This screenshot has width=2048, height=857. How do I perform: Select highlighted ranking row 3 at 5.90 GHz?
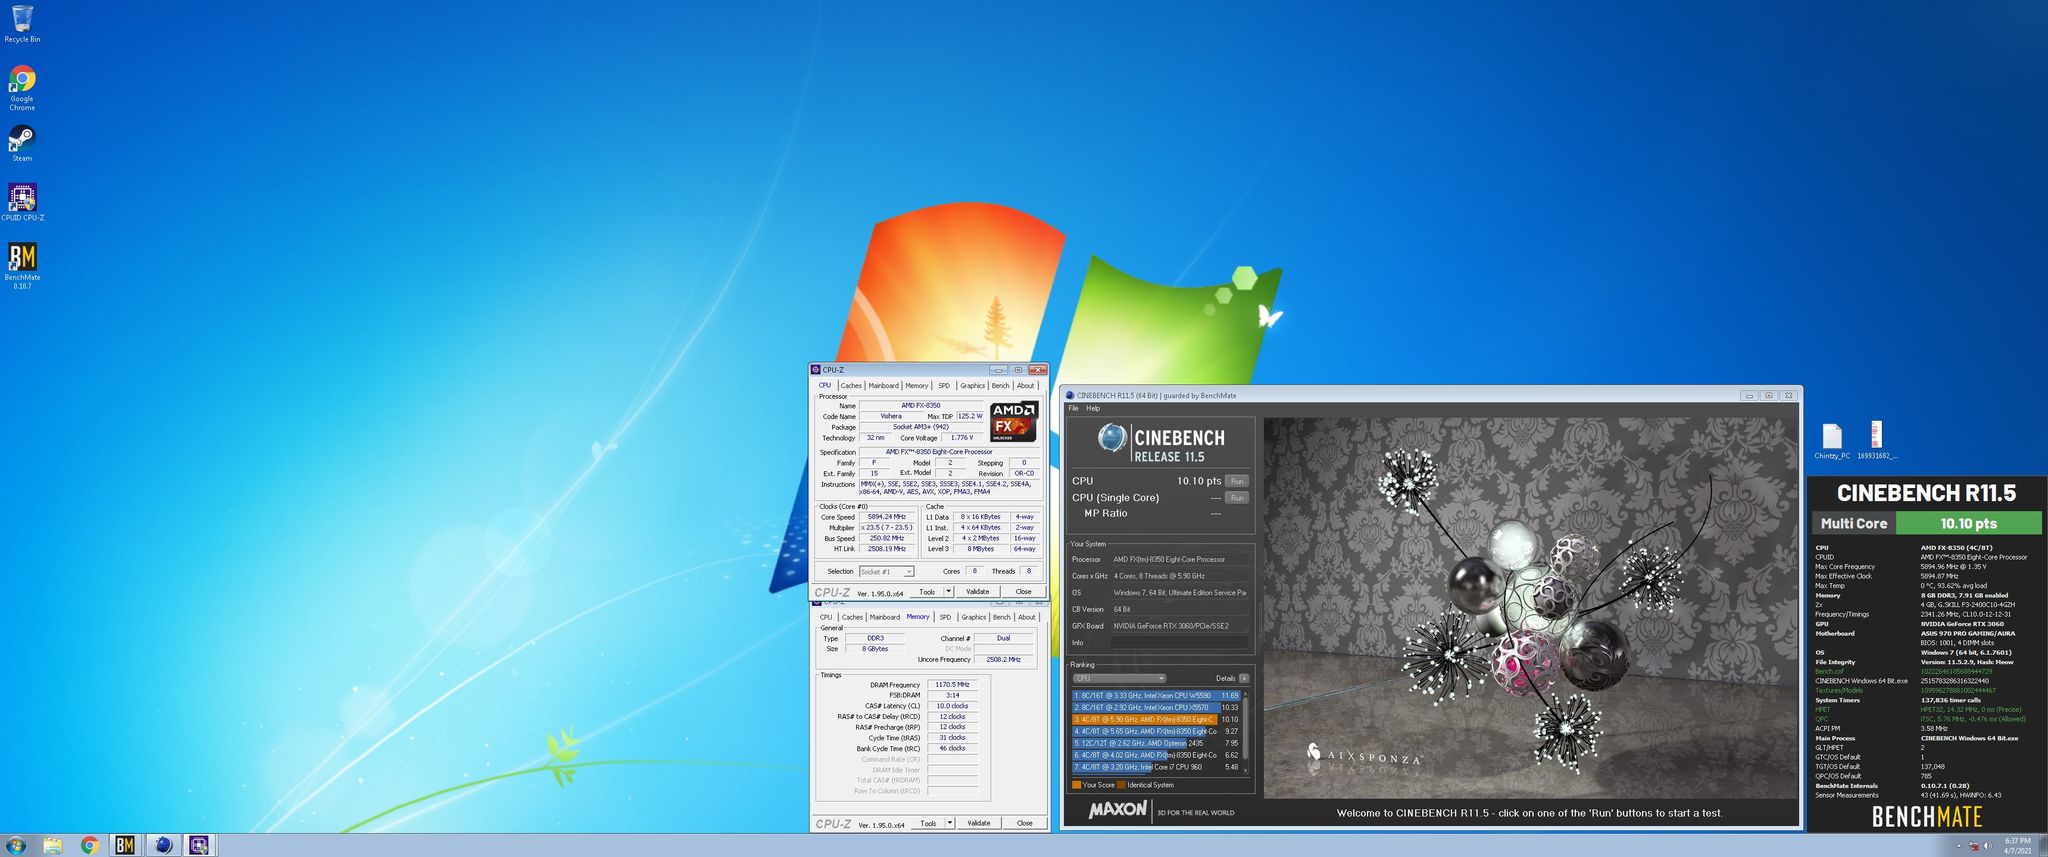pyautogui.click(x=1156, y=719)
